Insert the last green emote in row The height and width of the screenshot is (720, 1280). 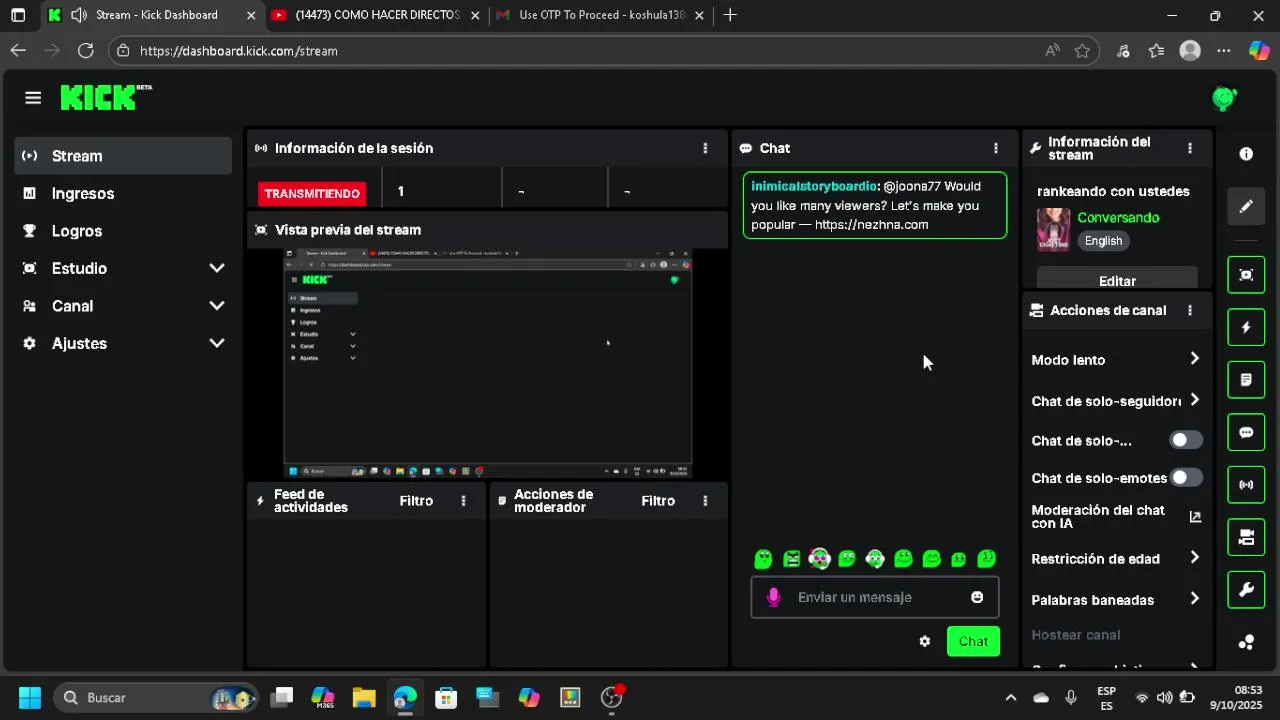(986, 559)
